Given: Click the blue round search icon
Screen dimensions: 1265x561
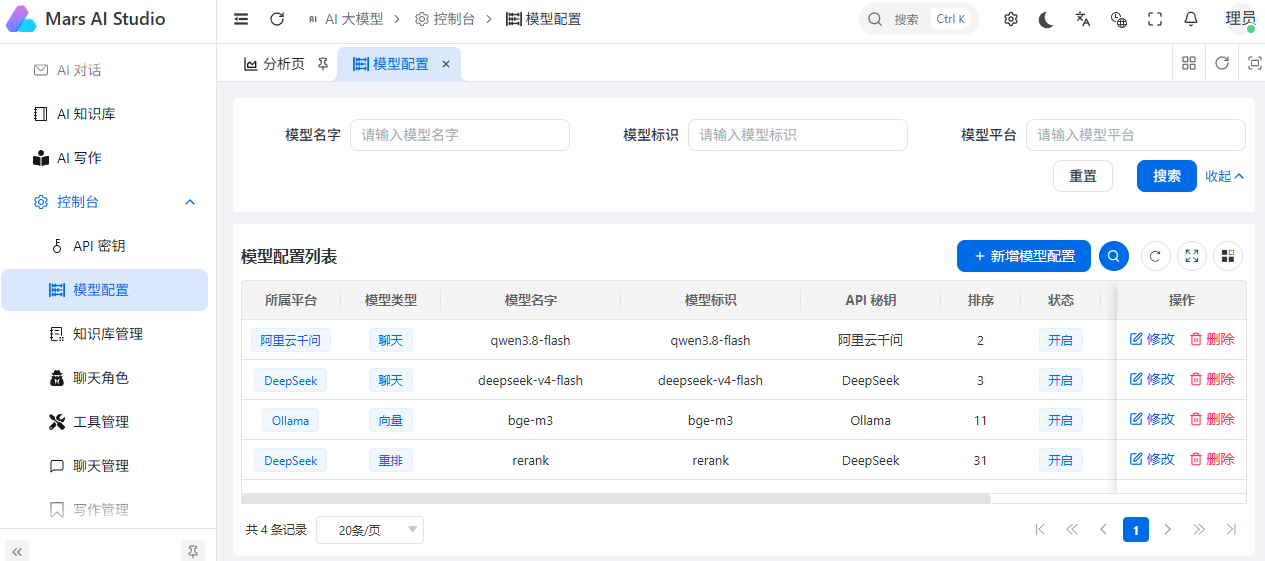Looking at the screenshot, I should click(1114, 256).
